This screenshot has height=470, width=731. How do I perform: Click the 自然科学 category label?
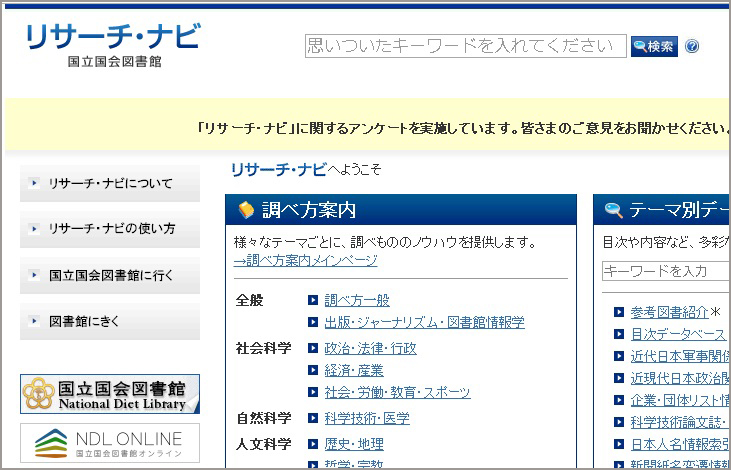click(x=263, y=418)
